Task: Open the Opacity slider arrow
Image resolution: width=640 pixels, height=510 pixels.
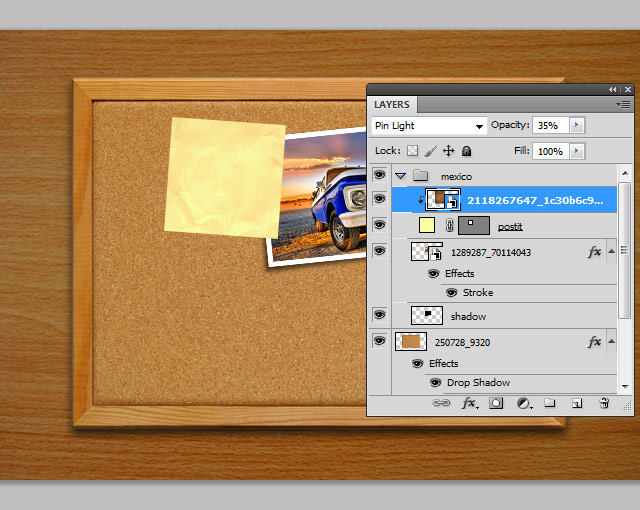Action: tap(576, 126)
